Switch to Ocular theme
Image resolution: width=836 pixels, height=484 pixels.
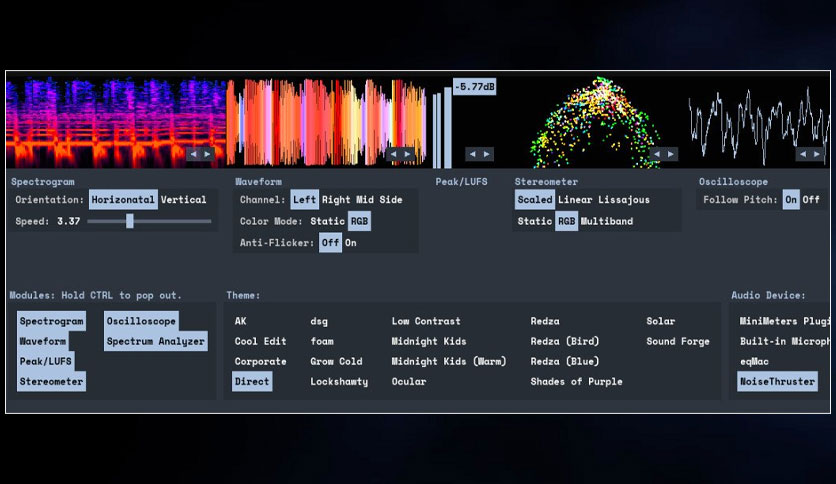coord(409,382)
